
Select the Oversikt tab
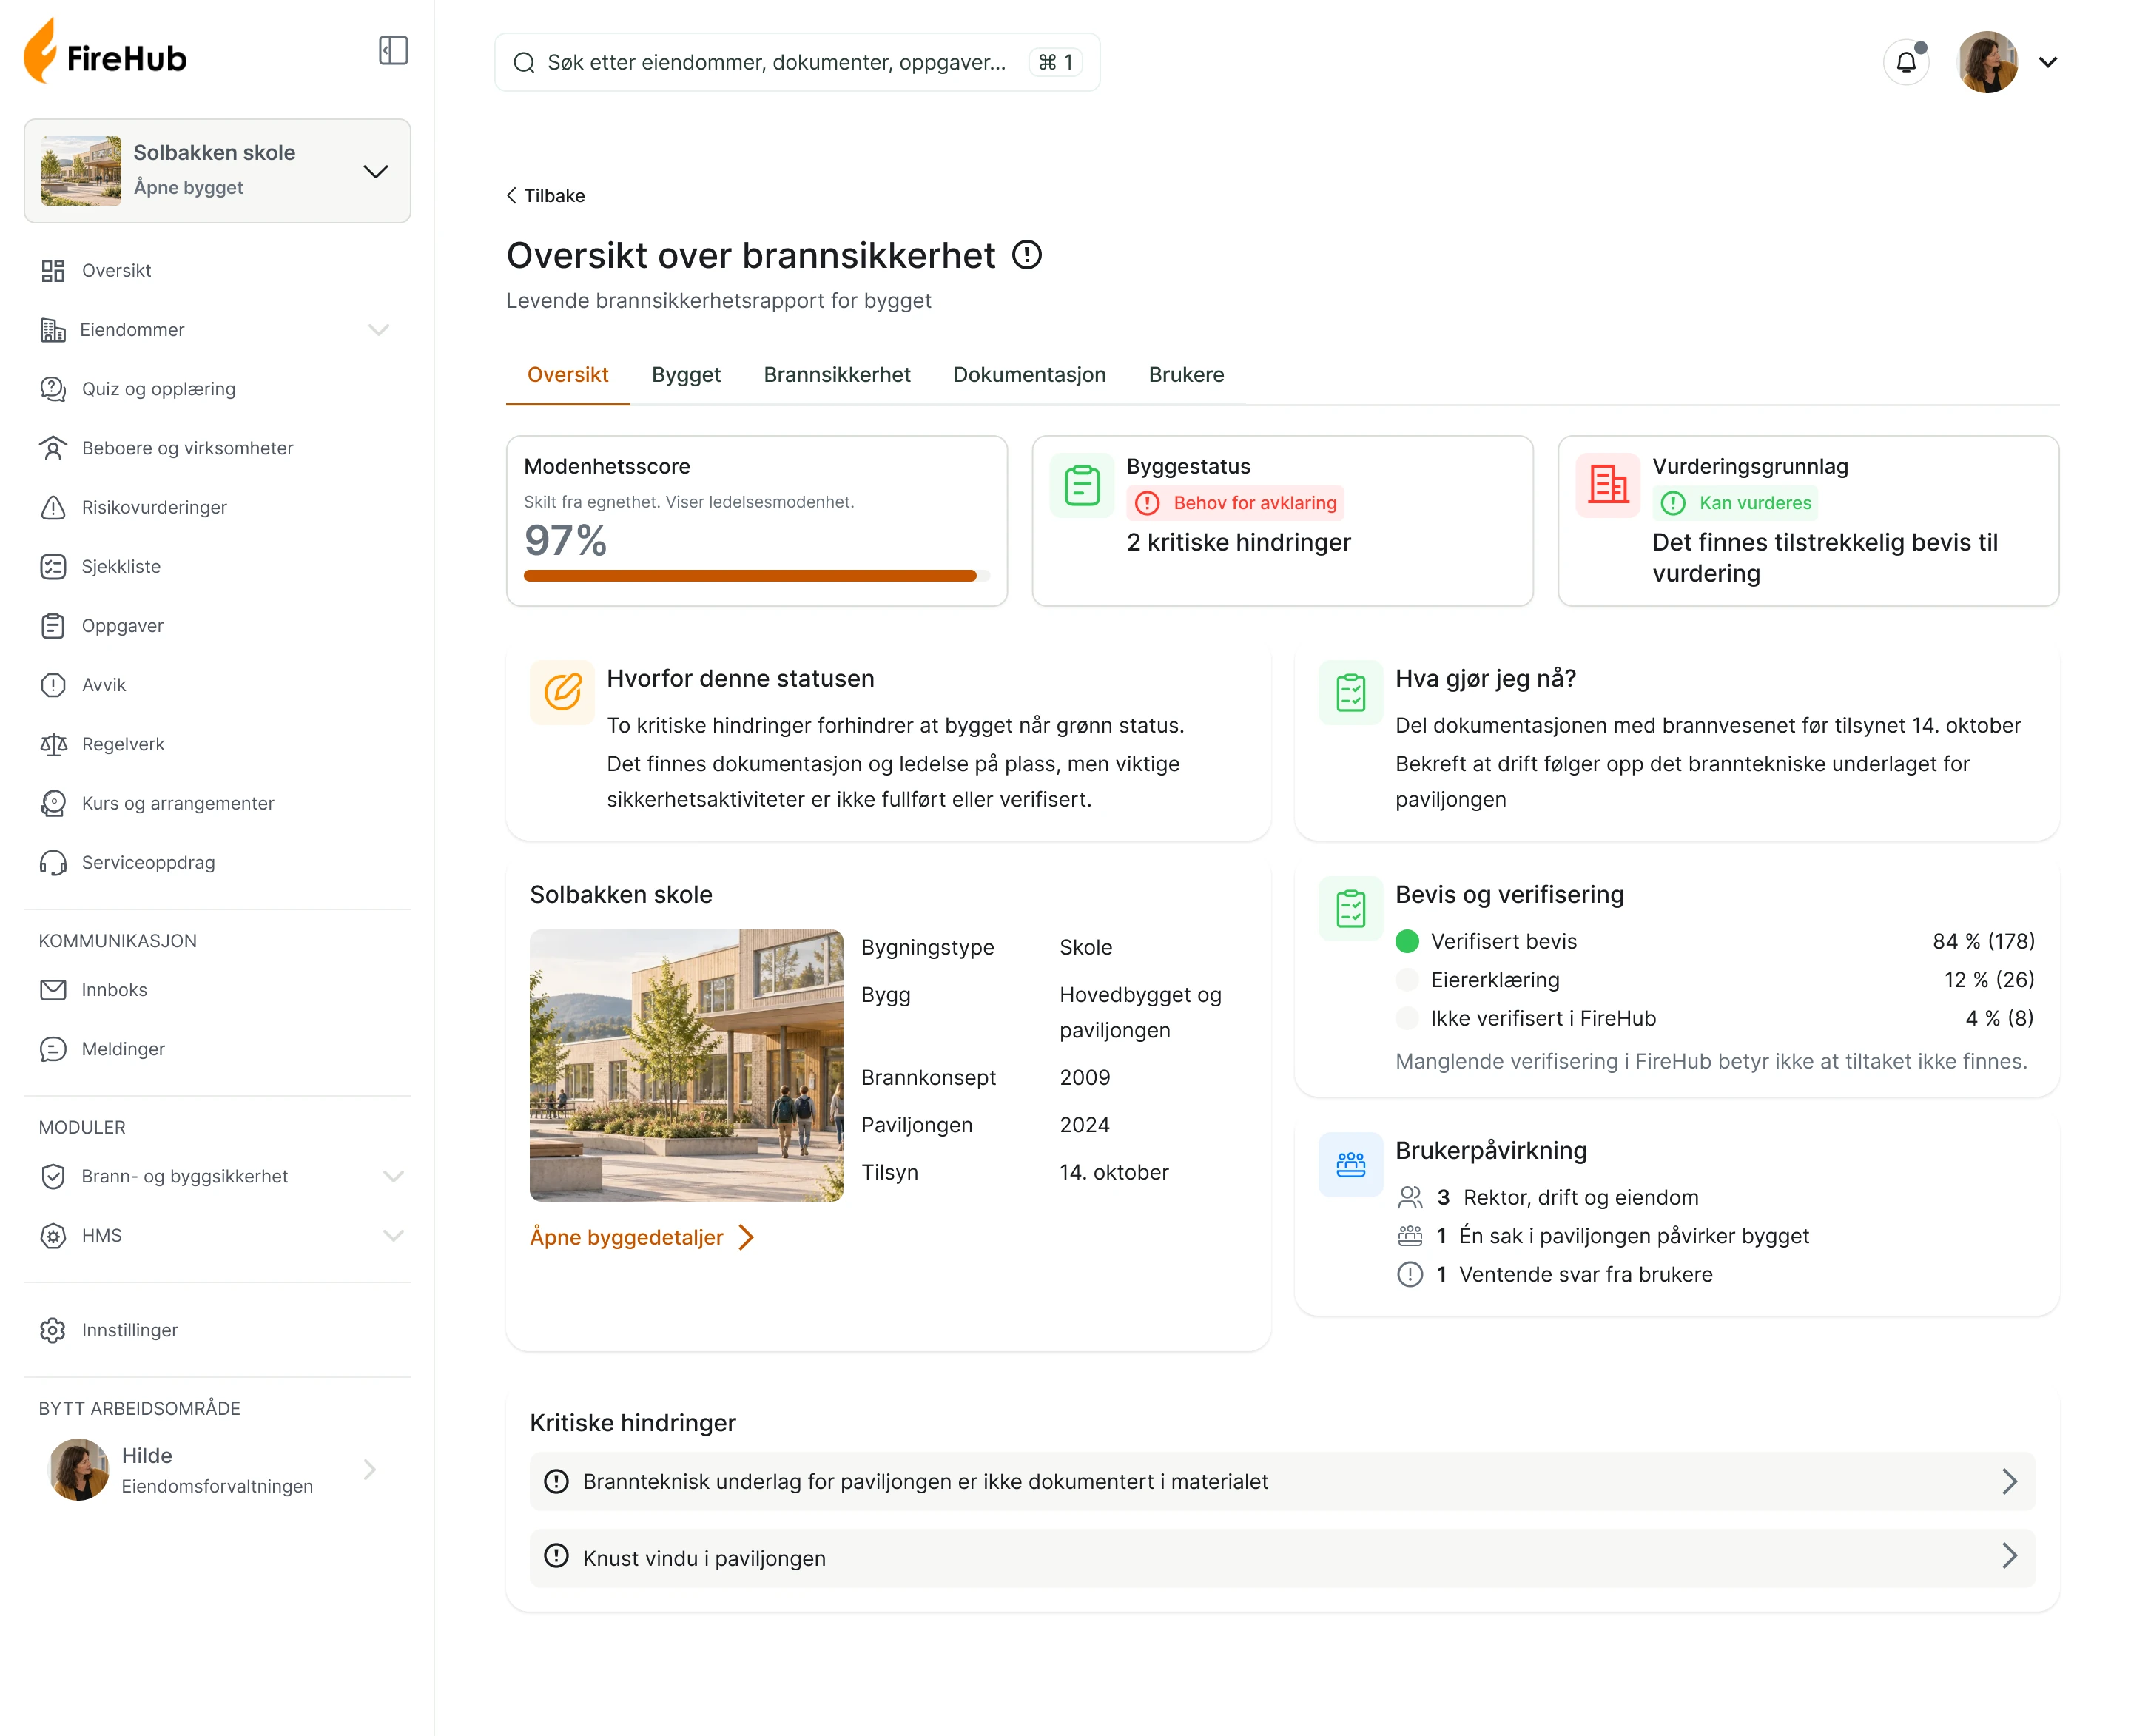567,375
